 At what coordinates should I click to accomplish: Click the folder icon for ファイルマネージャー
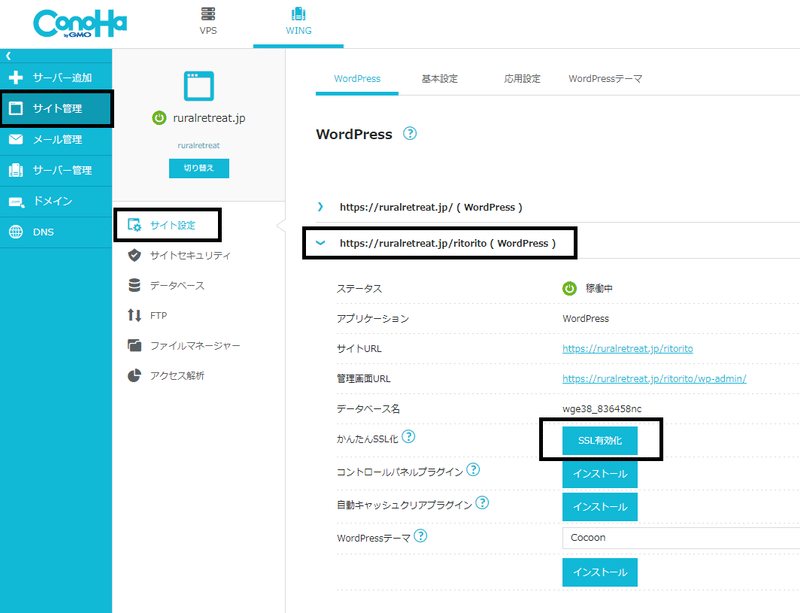pyautogui.click(x=134, y=346)
